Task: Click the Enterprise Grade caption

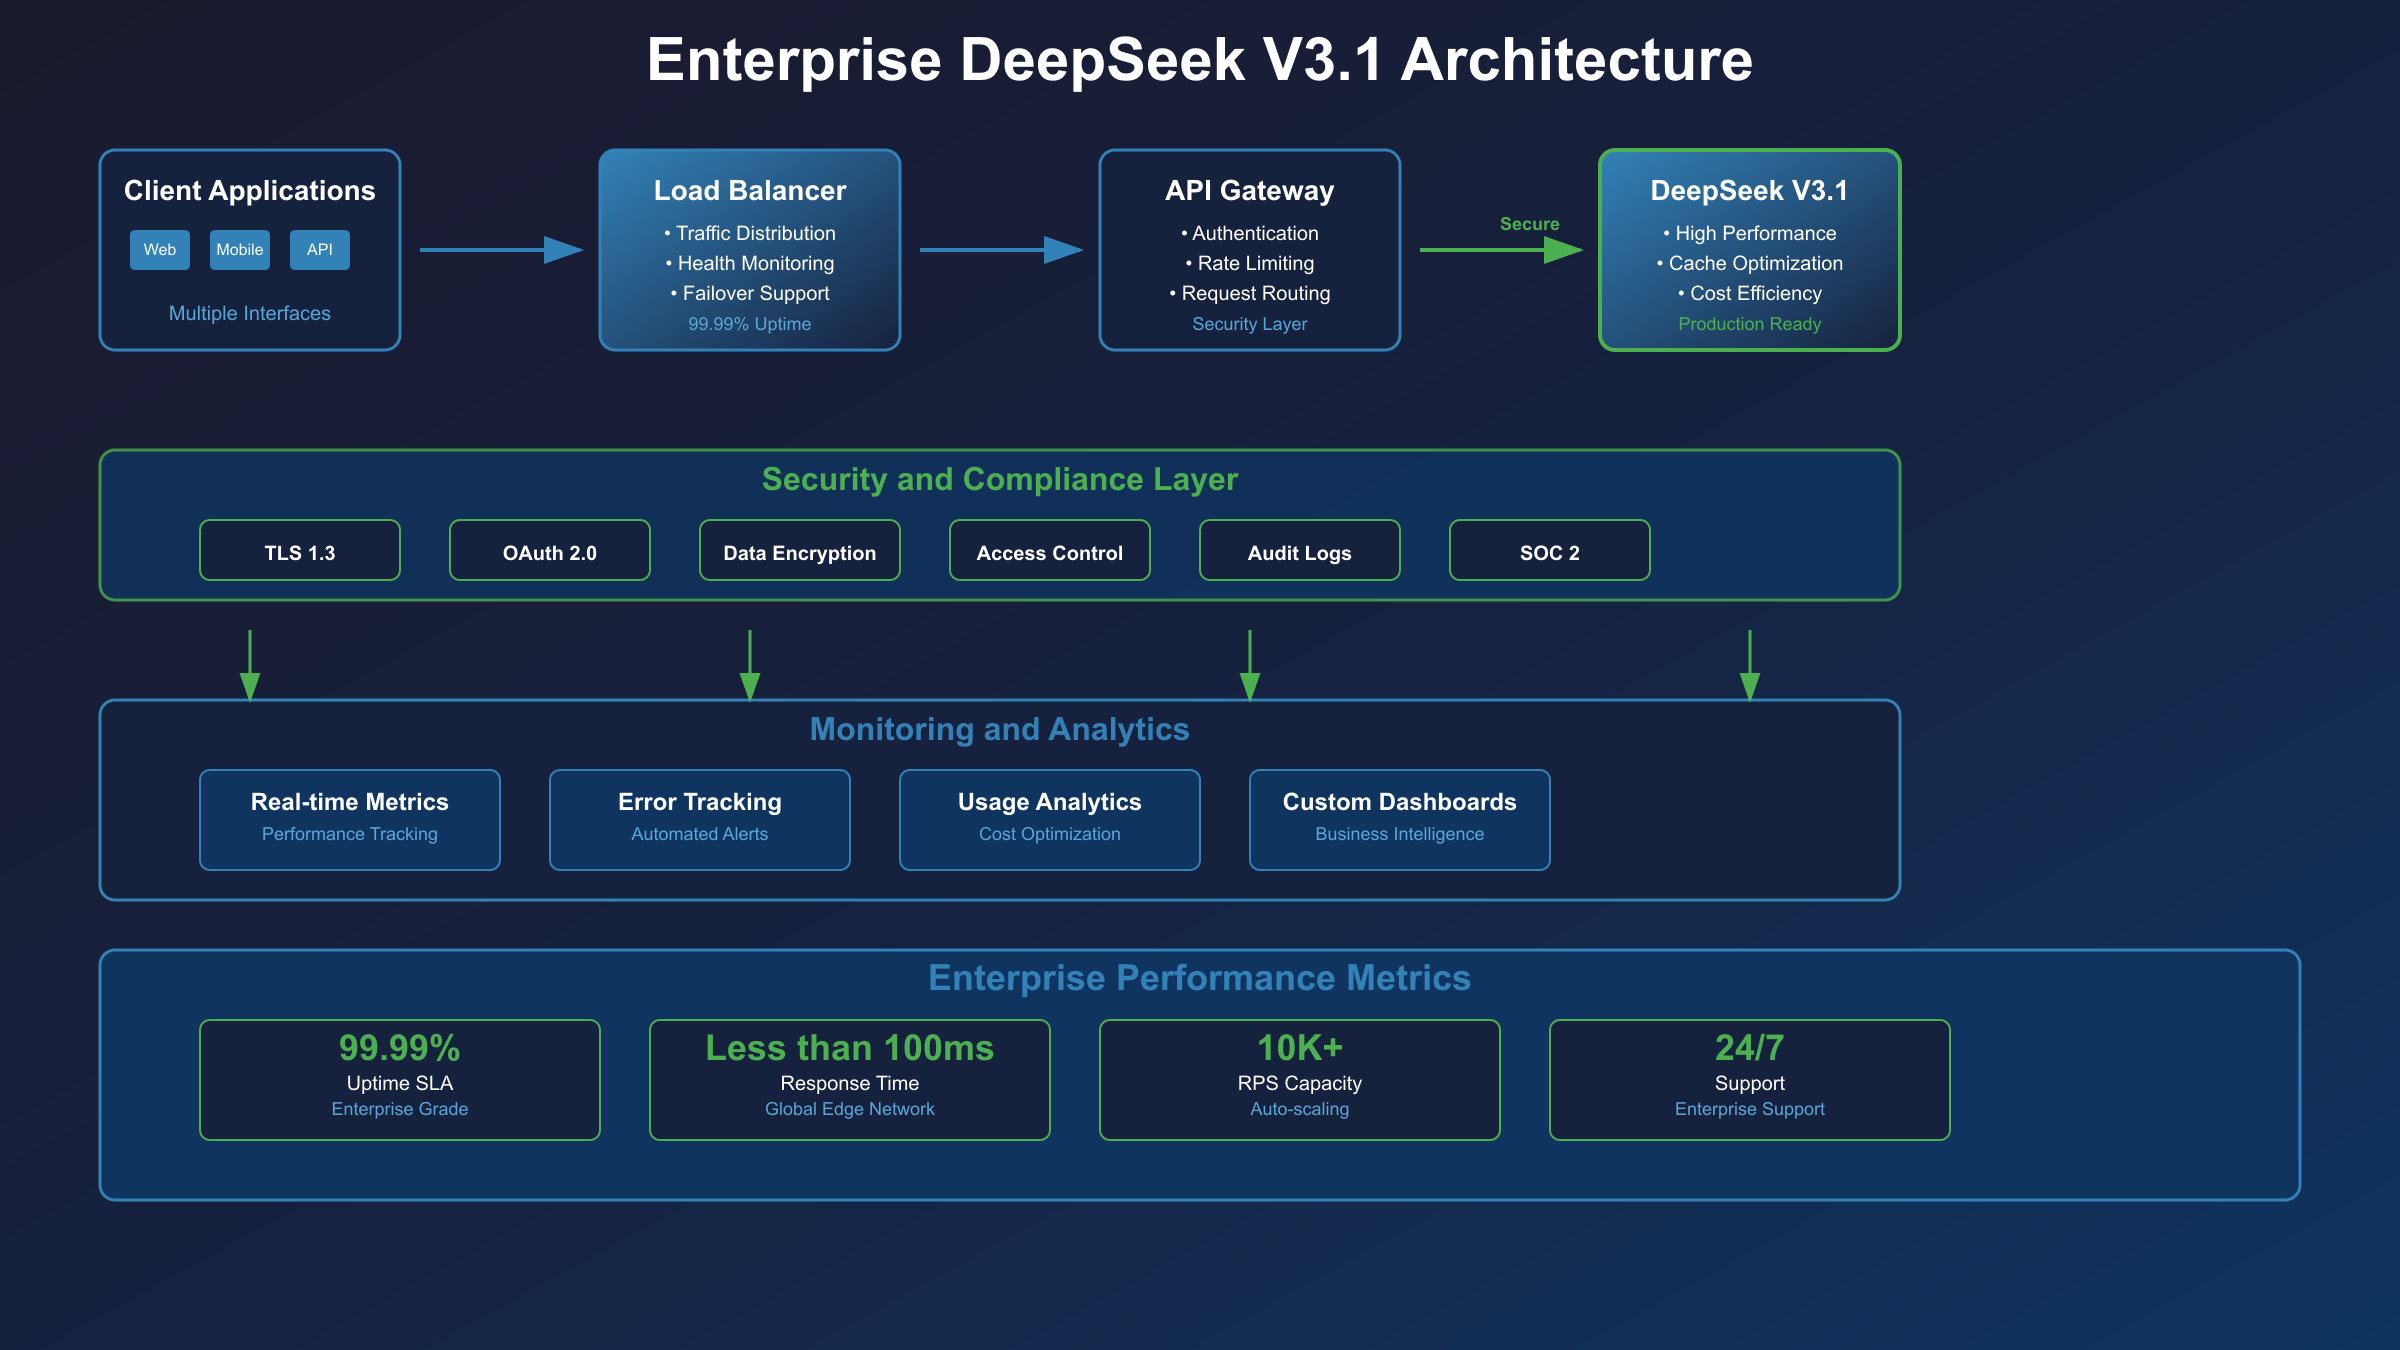Action: [x=400, y=1109]
